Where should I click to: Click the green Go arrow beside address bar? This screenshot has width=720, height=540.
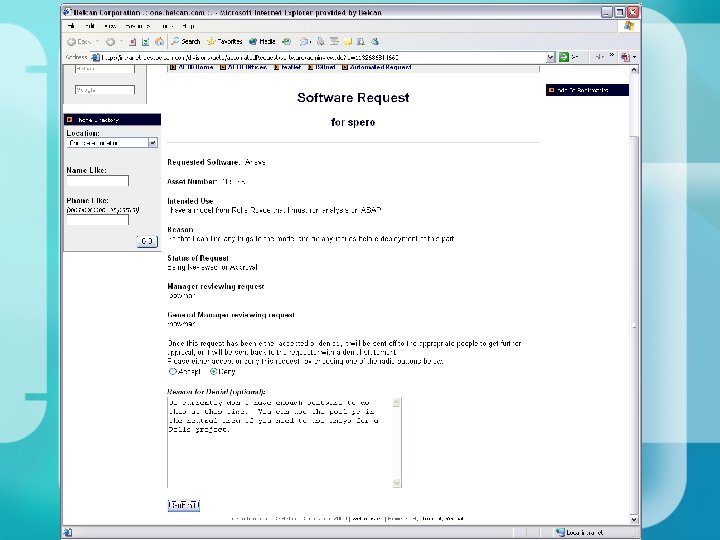tap(563, 57)
